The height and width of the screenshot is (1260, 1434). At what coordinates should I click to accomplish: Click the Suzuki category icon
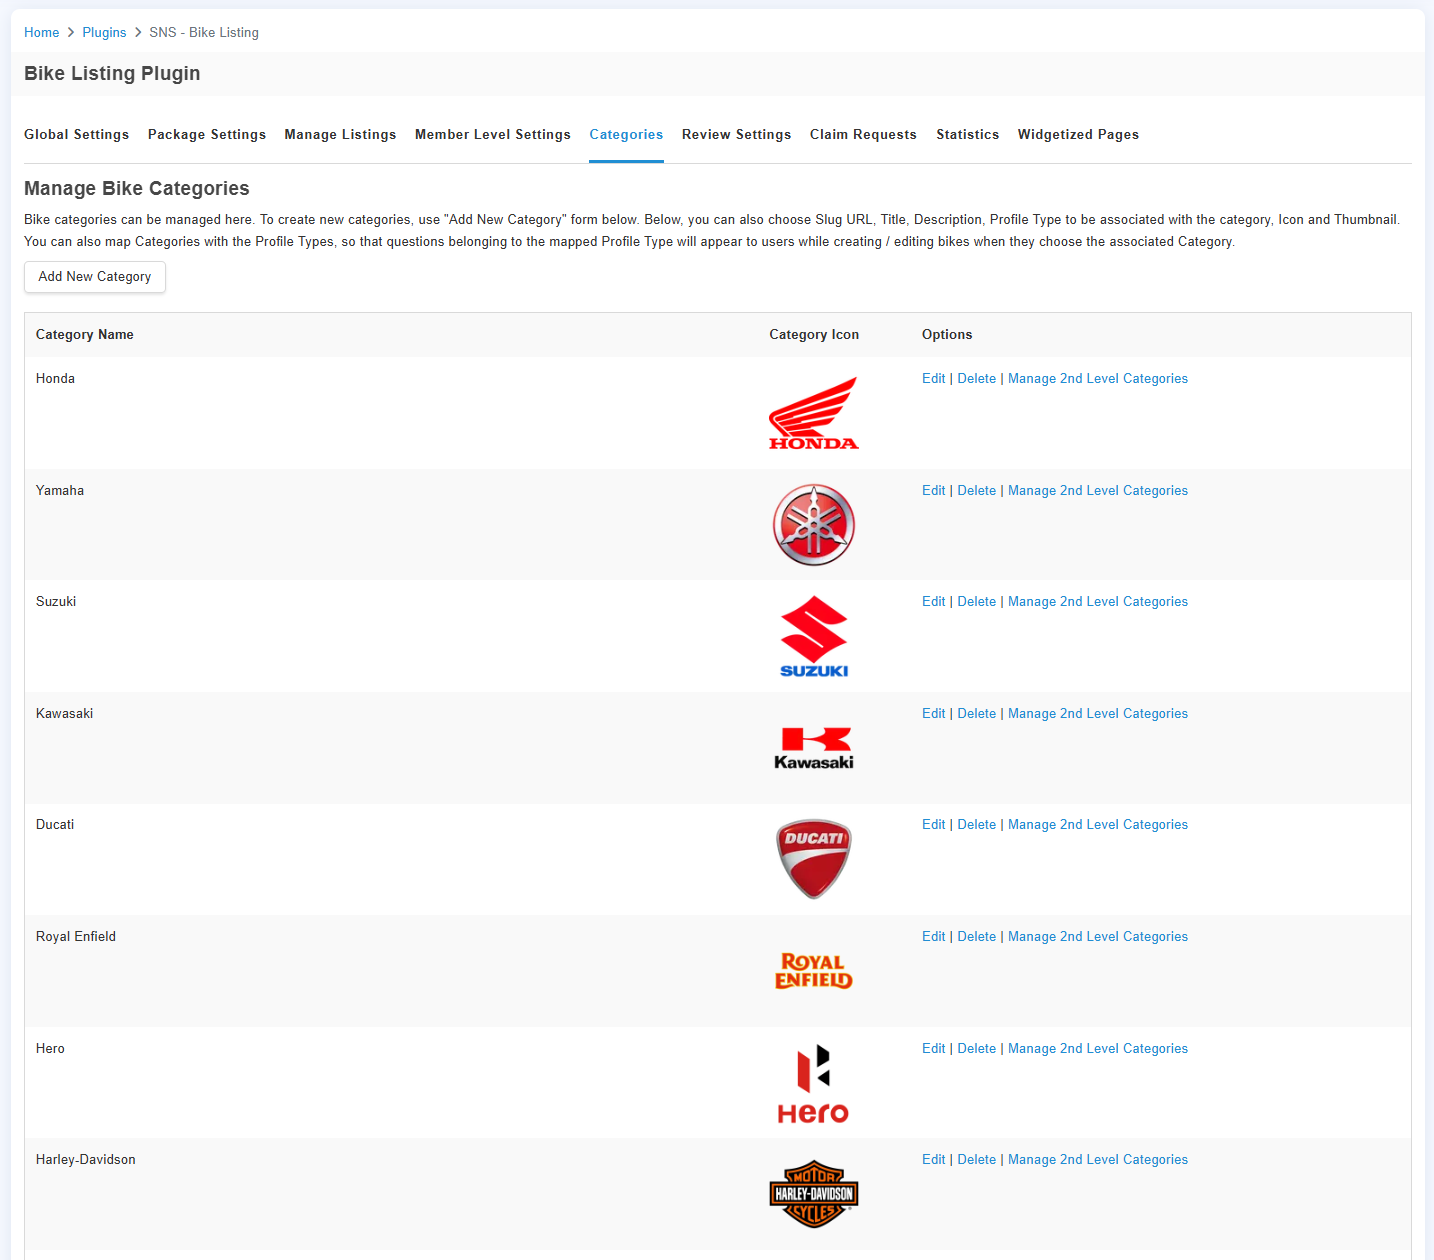pos(813,637)
